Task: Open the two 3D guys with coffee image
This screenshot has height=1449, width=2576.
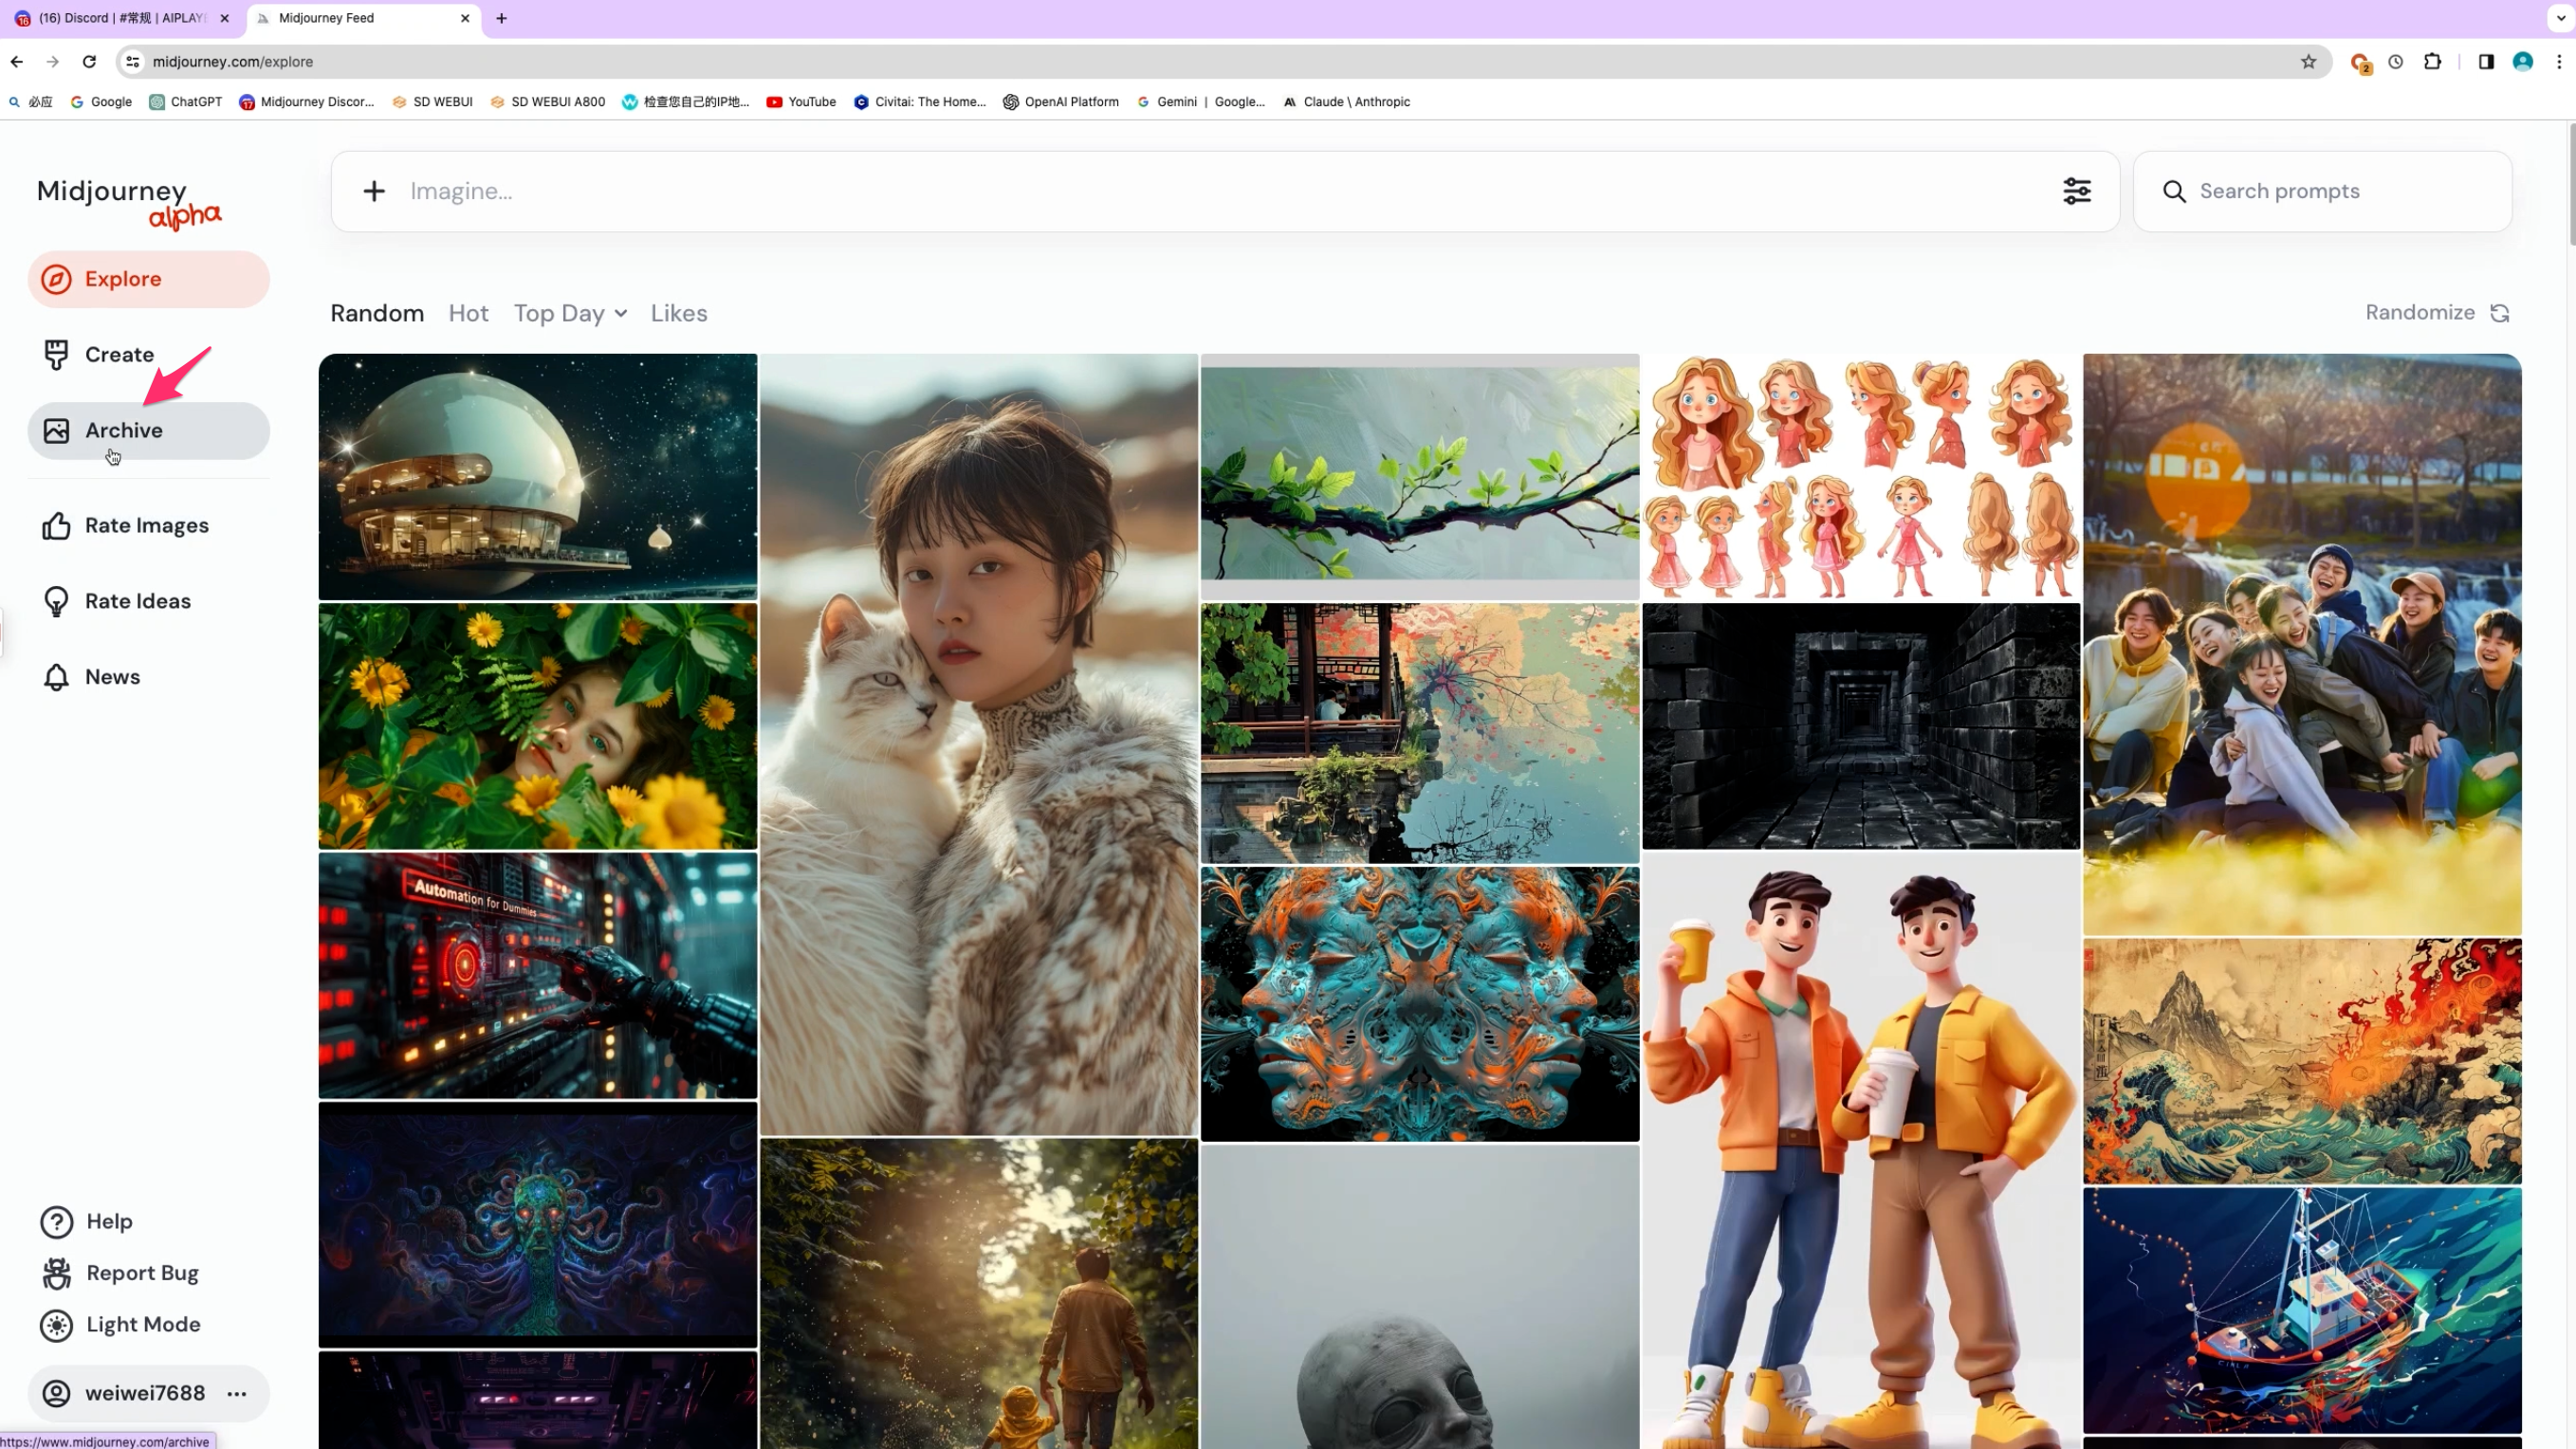Action: [x=1861, y=1151]
